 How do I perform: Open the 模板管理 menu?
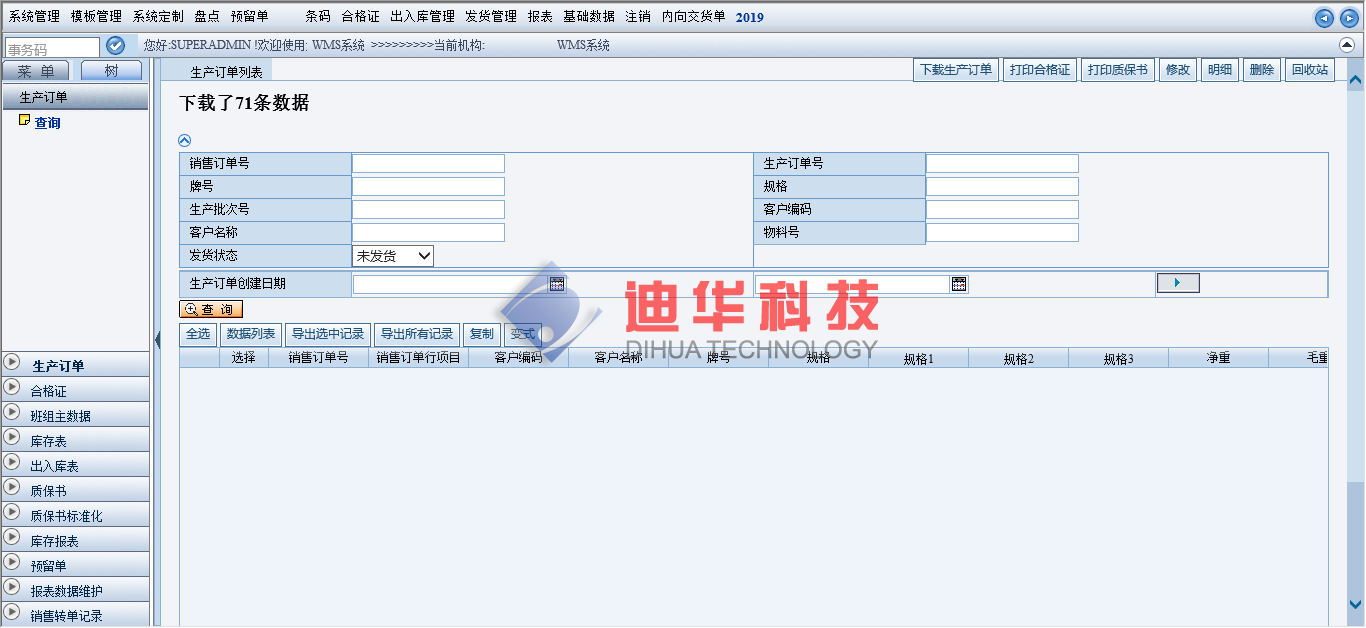[96, 17]
